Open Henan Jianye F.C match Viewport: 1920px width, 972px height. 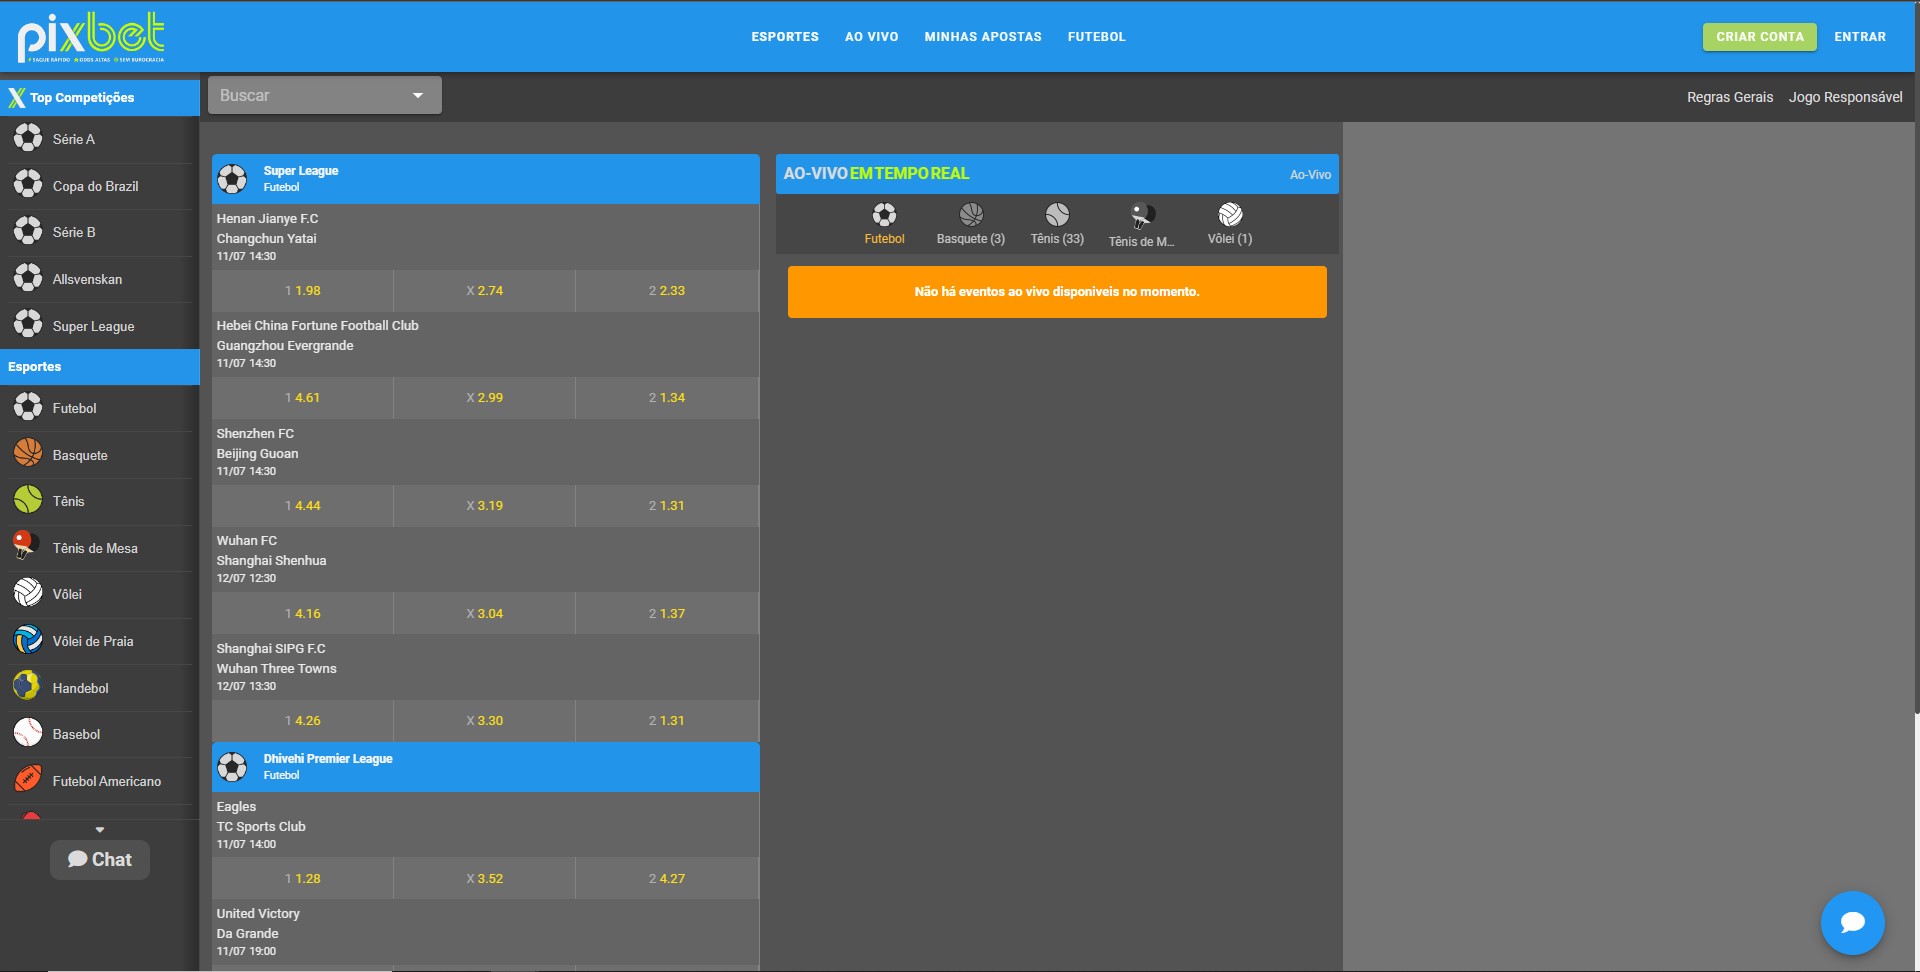[x=485, y=237]
